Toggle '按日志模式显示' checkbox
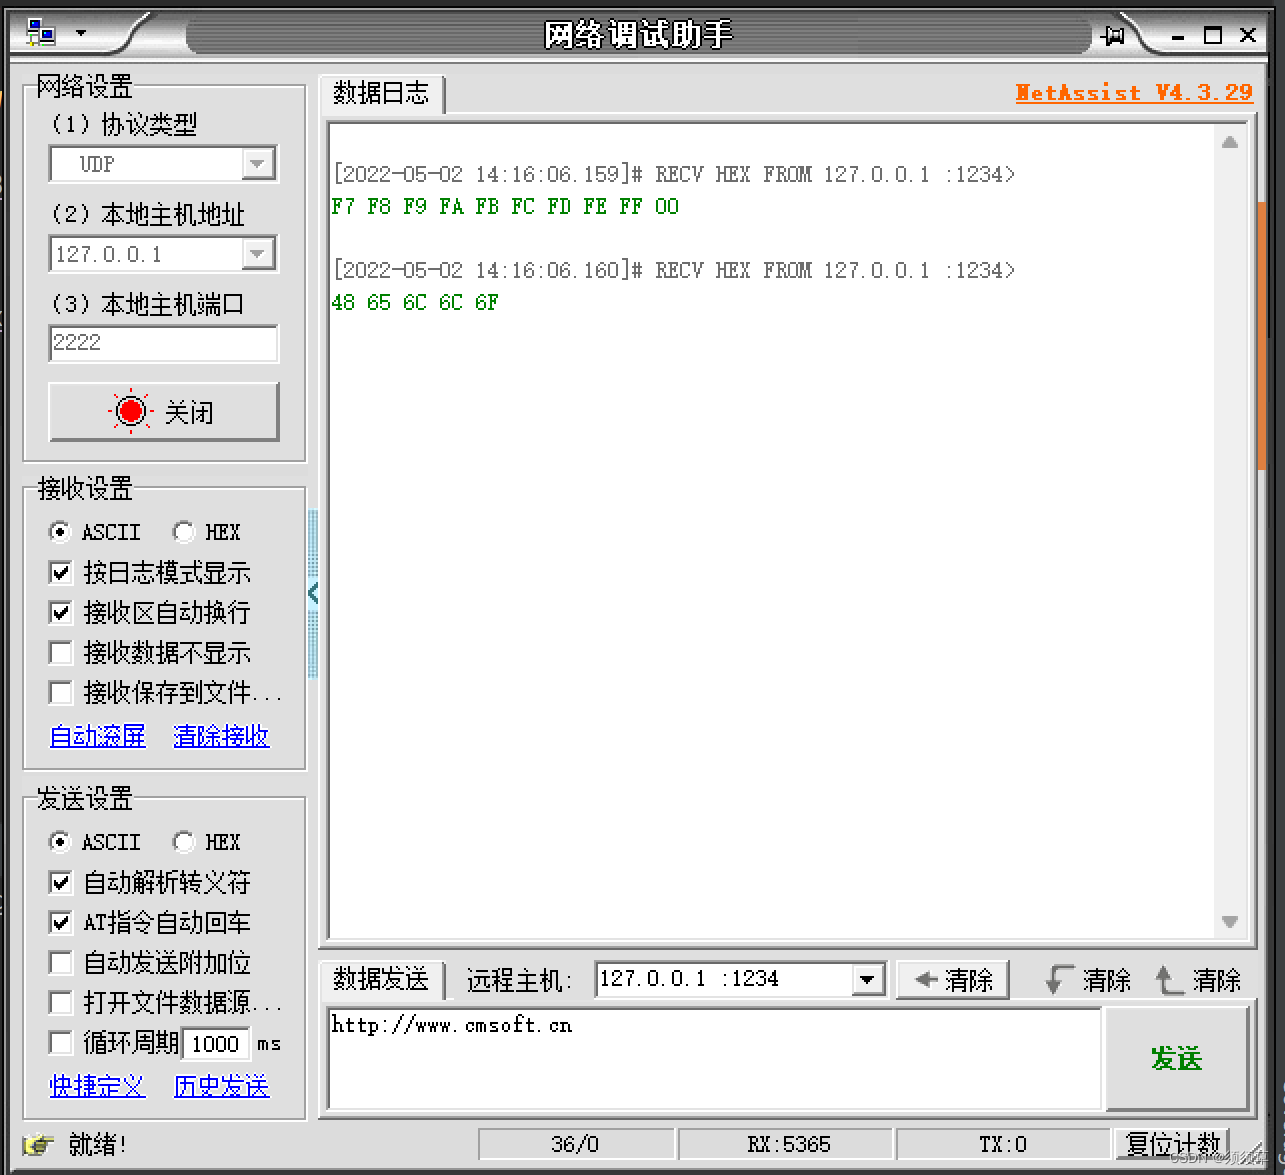 pyautogui.click(x=61, y=573)
